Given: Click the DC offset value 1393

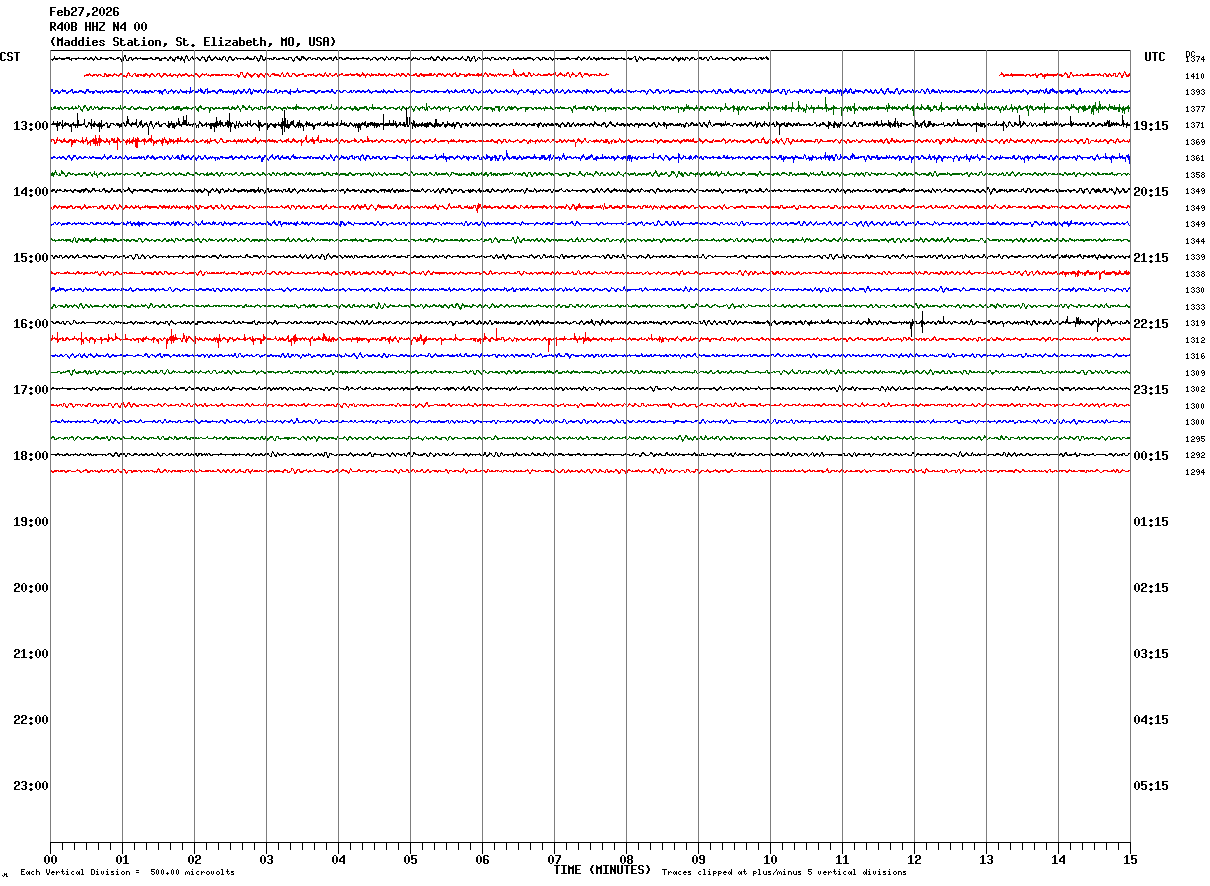Looking at the screenshot, I should pos(1195,92).
